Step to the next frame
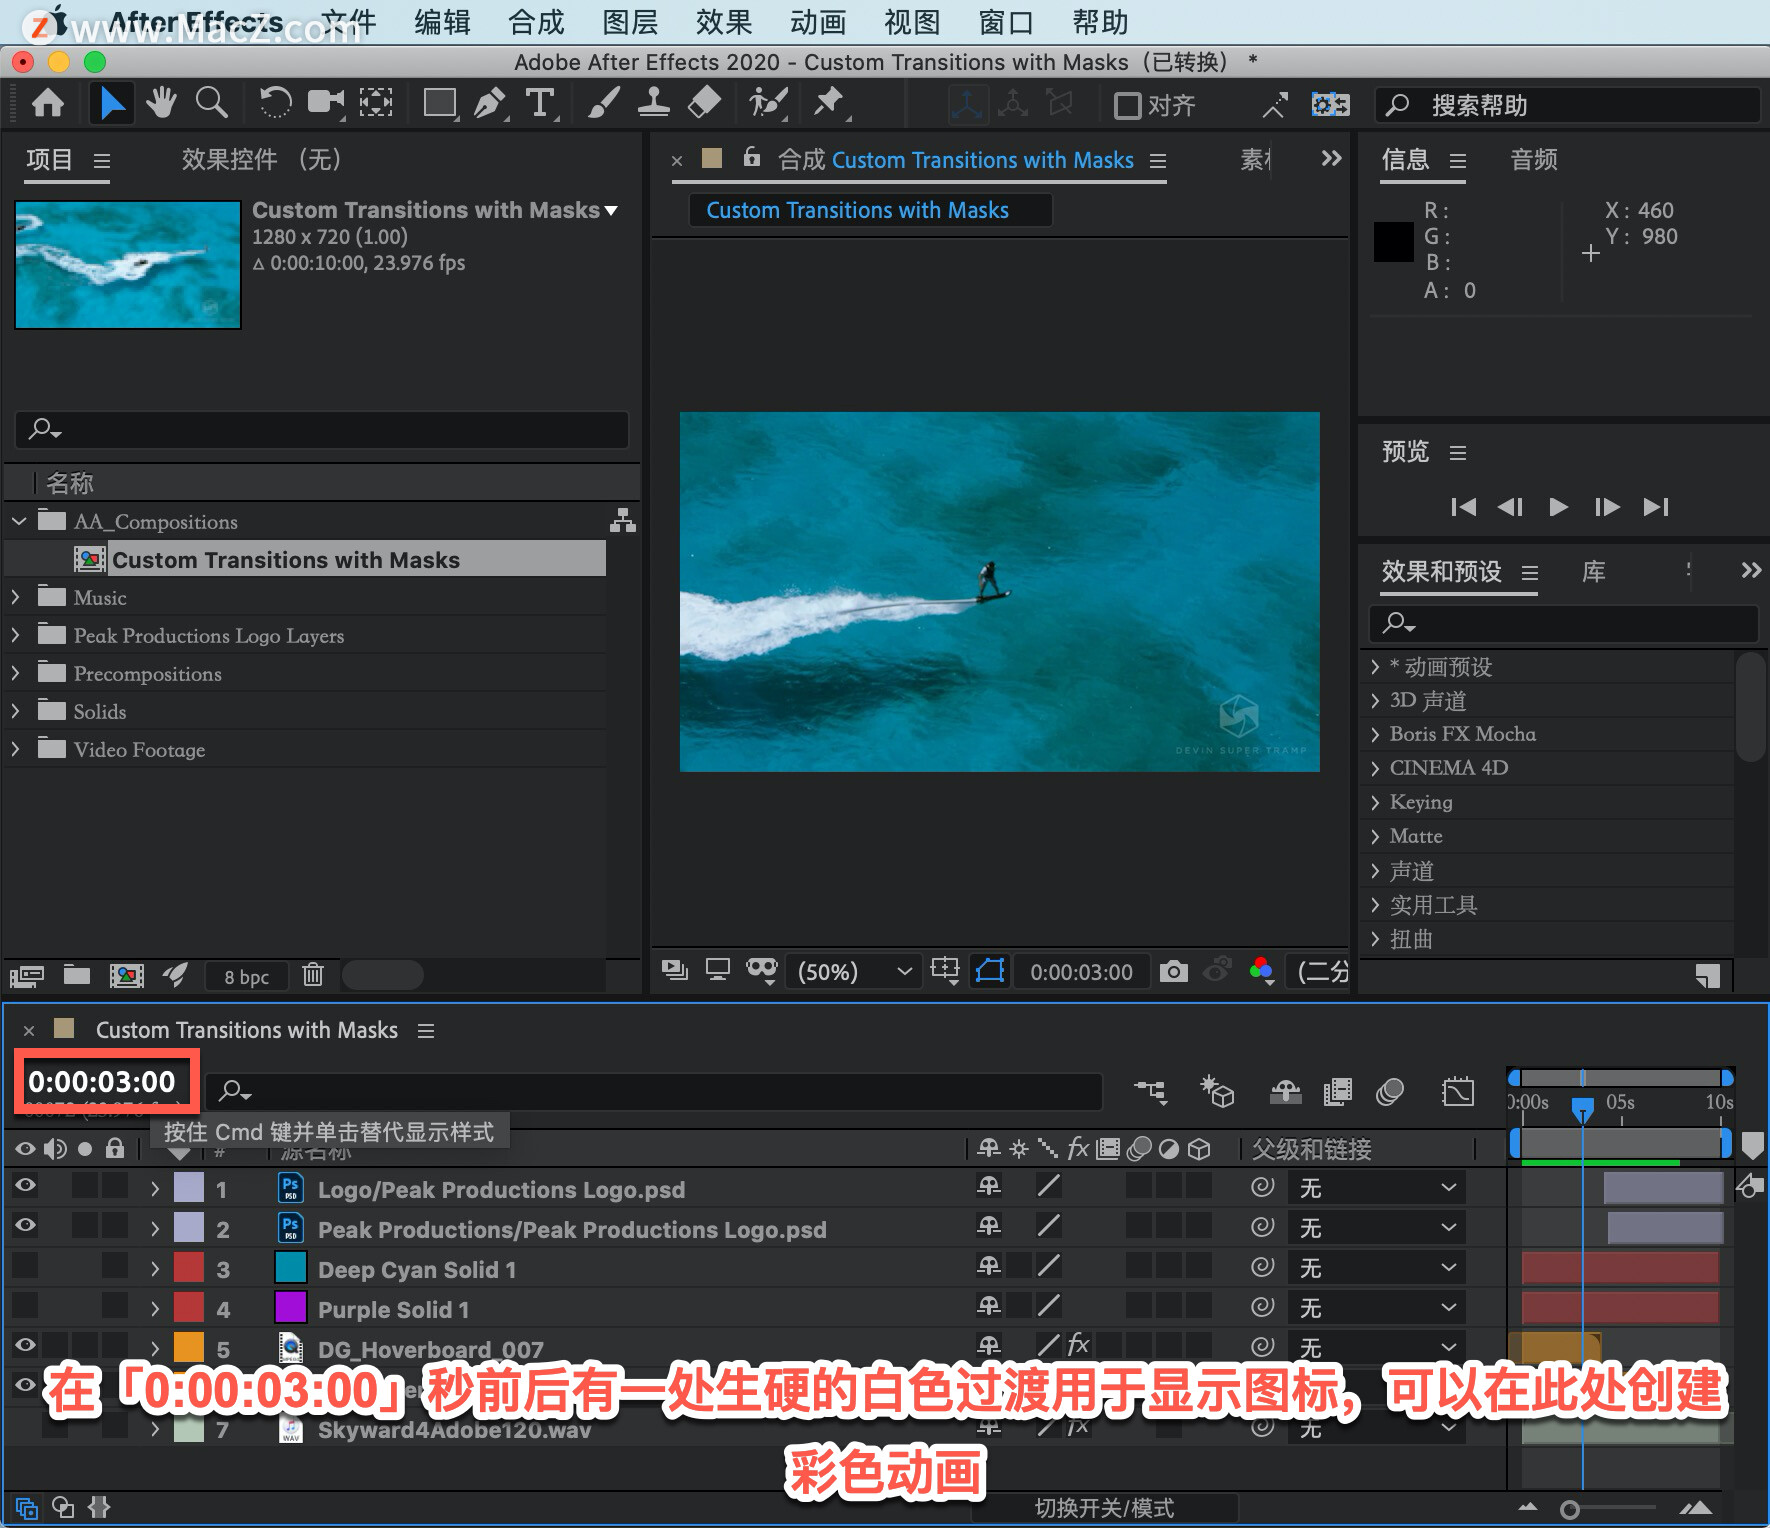This screenshot has width=1770, height=1528. 1607,507
